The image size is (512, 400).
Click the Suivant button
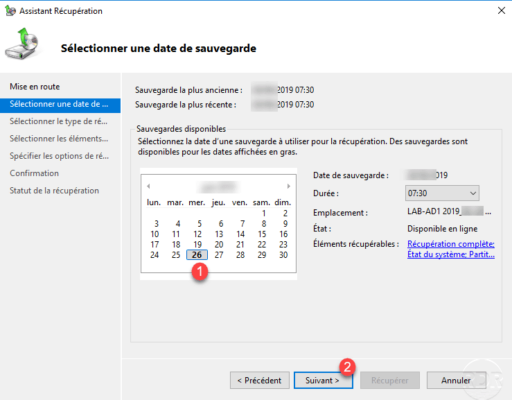(x=323, y=380)
